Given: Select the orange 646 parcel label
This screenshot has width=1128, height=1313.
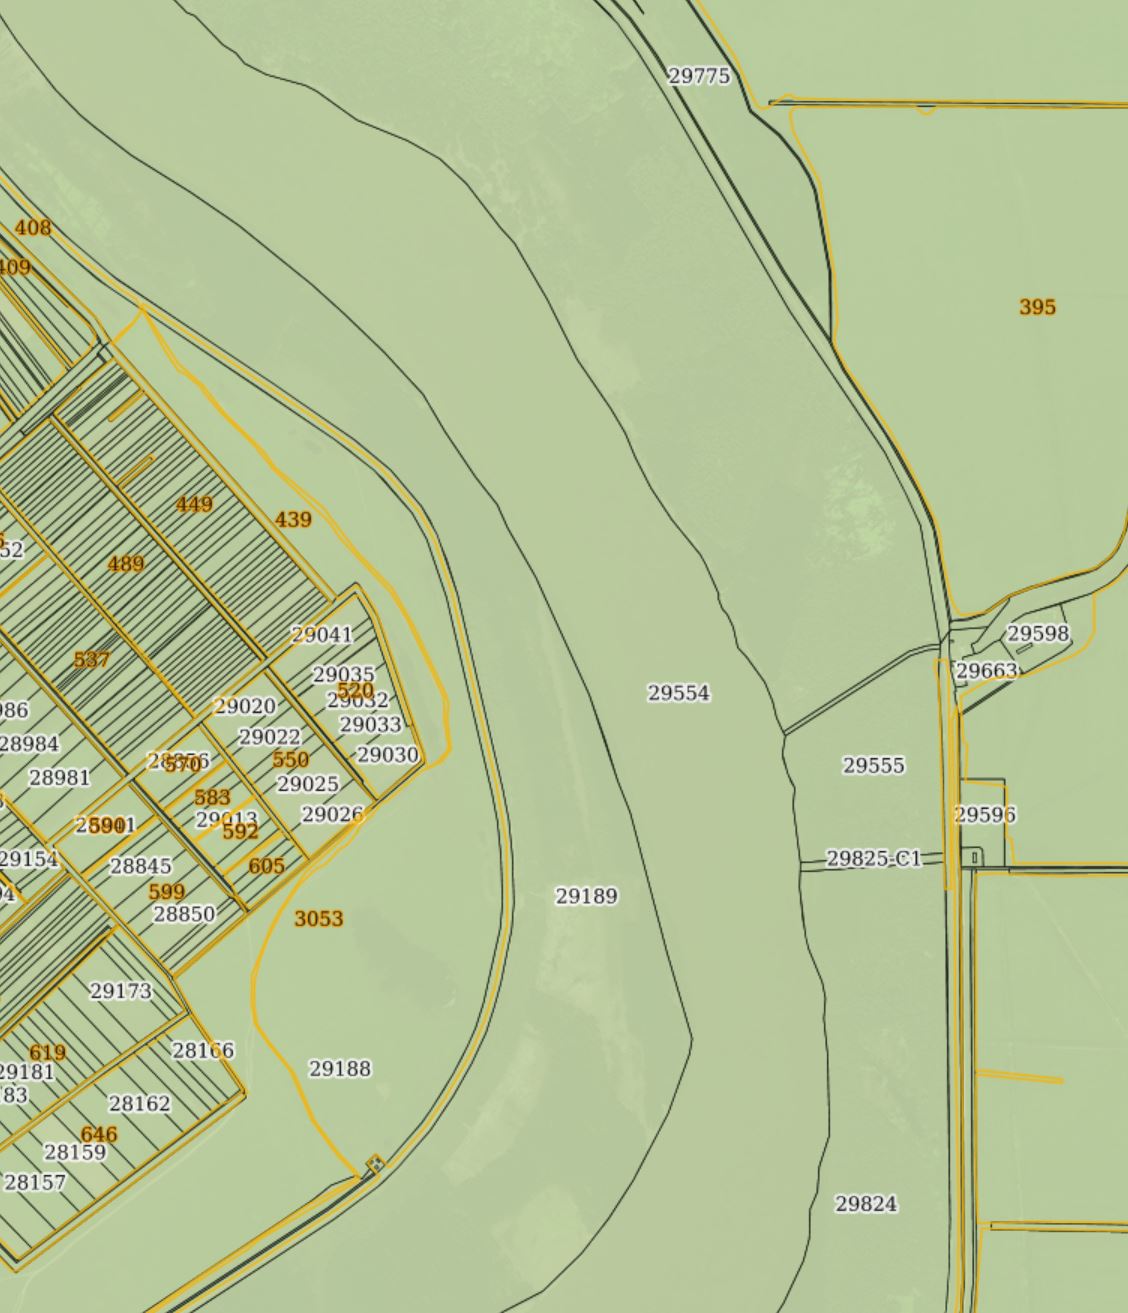Looking at the screenshot, I should click(x=100, y=1134).
